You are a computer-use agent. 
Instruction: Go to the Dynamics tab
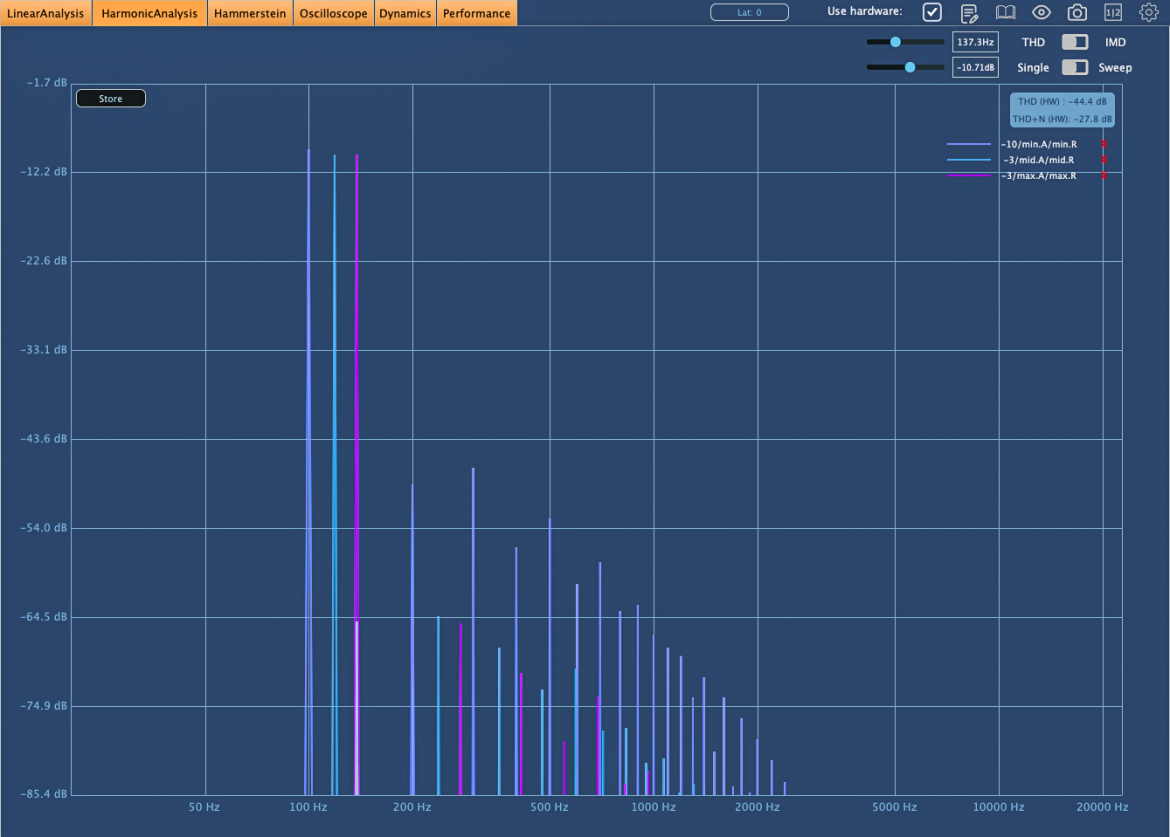tap(405, 13)
